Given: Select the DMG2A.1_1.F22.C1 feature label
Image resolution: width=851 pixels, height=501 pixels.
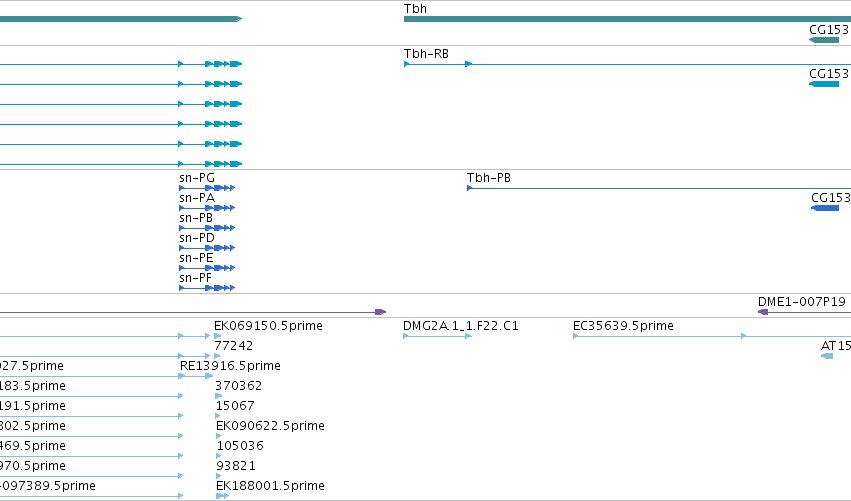Looking at the screenshot, I should point(461,326).
